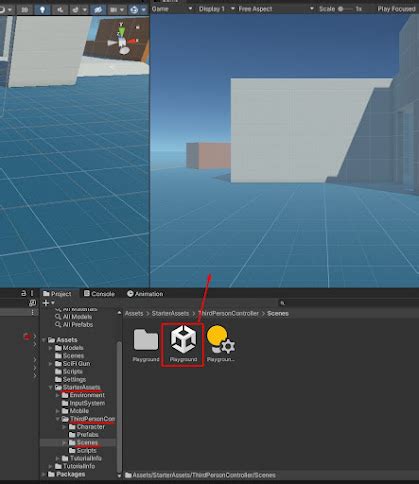Click the scroll up arrow of folder tree
This screenshot has width=419, height=484.
[x=119, y=313]
